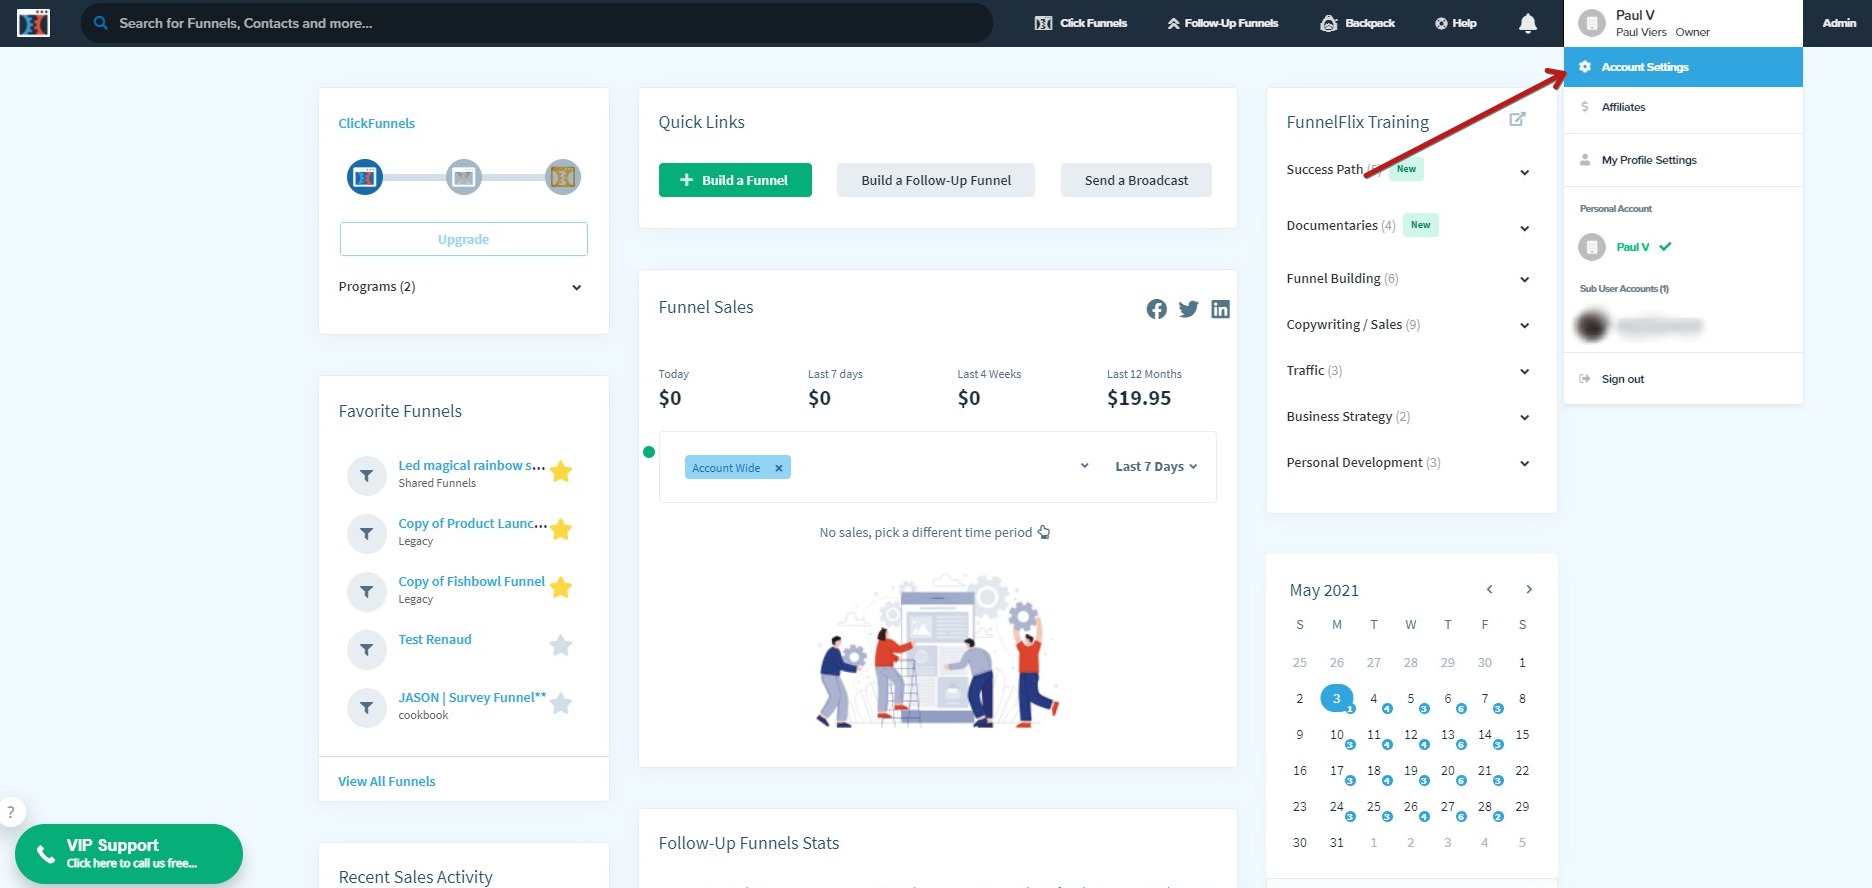Click the VIP Support call button

click(129, 854)
